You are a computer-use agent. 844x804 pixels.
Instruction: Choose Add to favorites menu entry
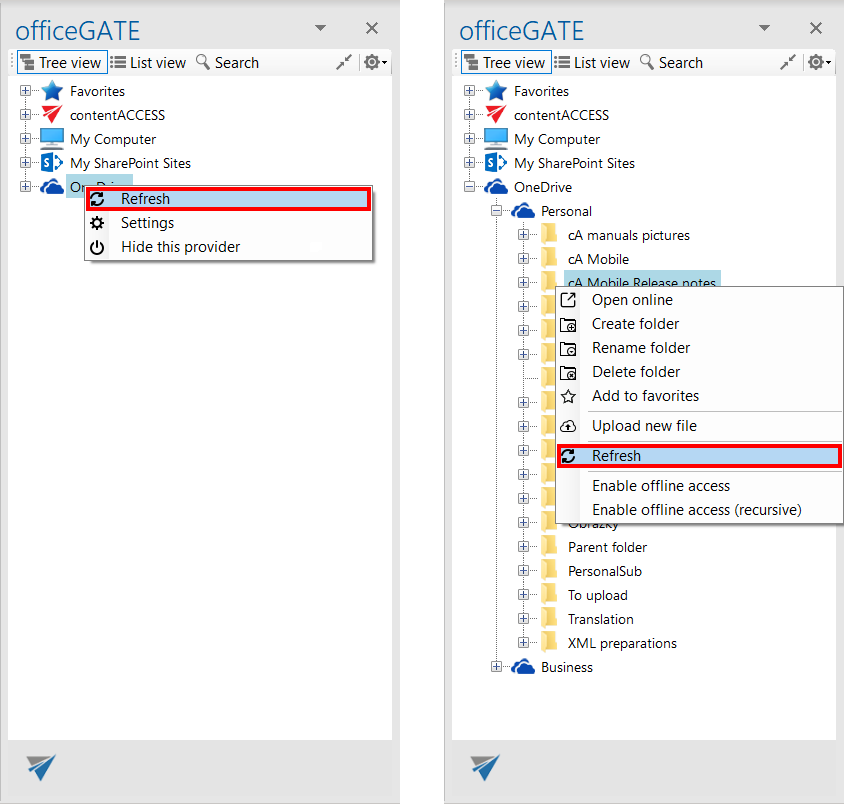[x=699, y=396]
